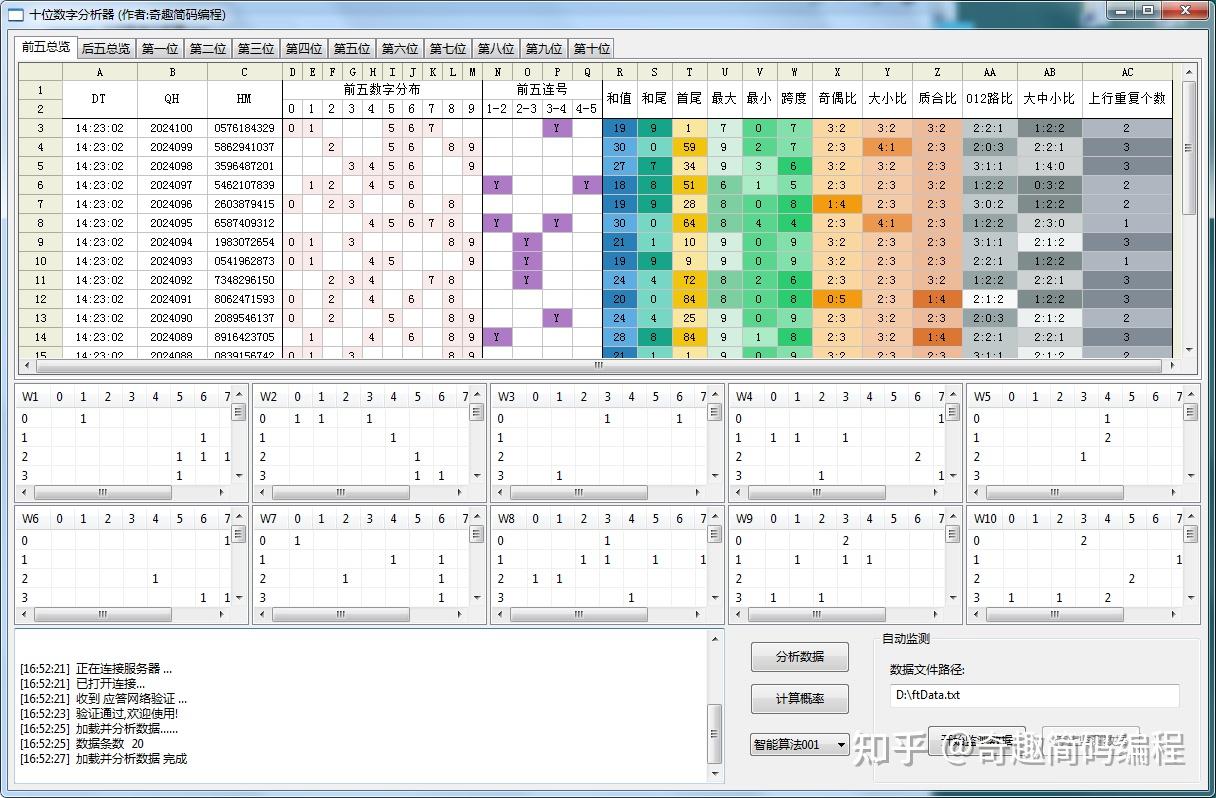Click the QH cell 2024100

click(172, 128)
